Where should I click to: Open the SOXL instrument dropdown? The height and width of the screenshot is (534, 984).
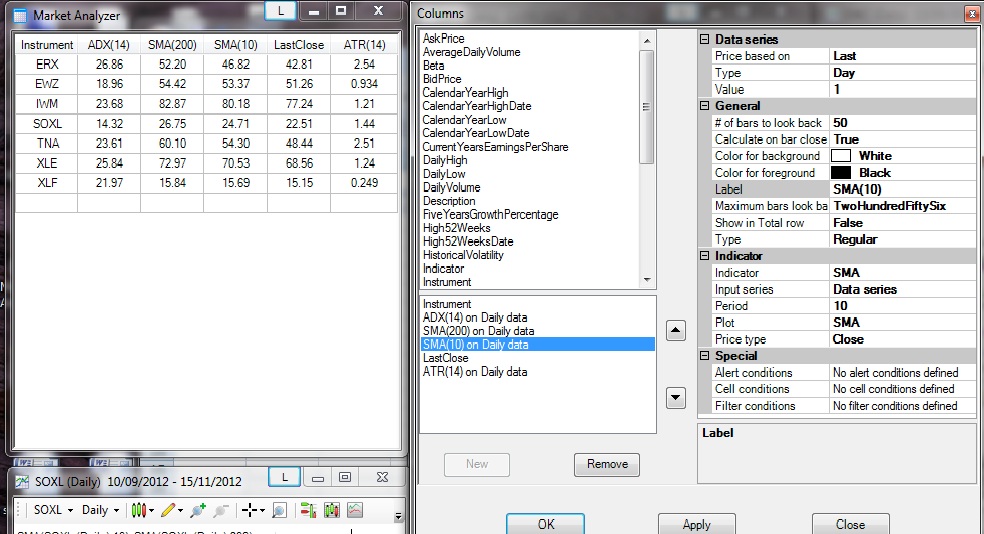[53, 510]
